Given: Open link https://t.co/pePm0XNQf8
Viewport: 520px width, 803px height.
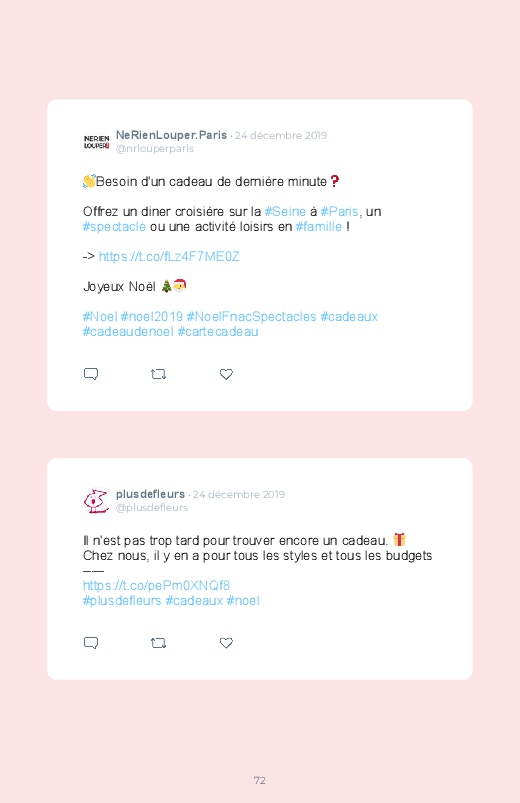Looking at the screenshot, I should click(x=156, y=585).
